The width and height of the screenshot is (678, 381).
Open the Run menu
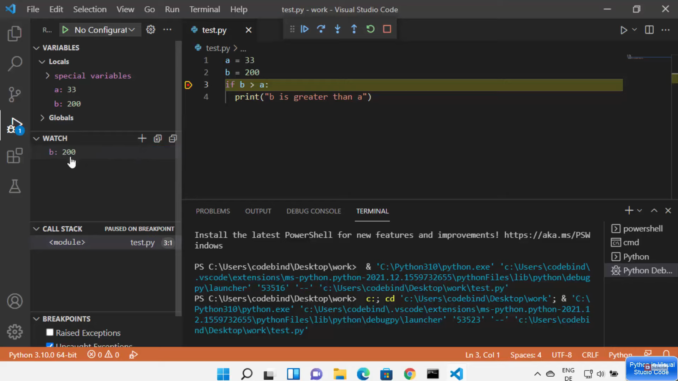(172, 9)
